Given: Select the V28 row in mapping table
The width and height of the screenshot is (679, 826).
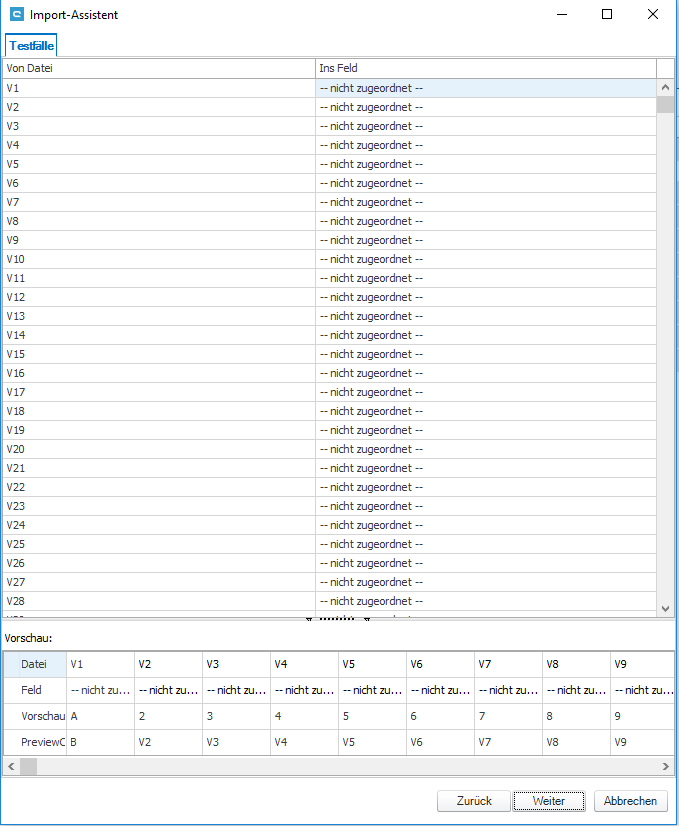Looking at the screenshot, I should (x=158, y=601).
